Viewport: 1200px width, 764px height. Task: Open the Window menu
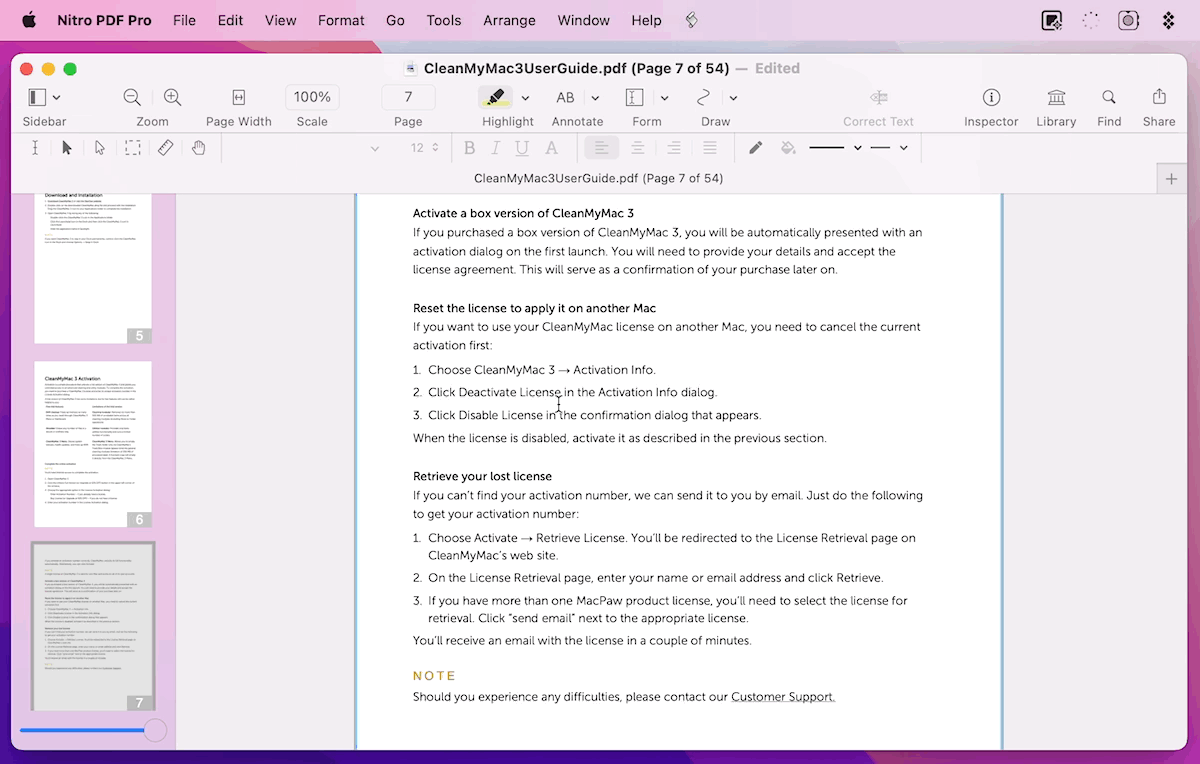[583, 20]
